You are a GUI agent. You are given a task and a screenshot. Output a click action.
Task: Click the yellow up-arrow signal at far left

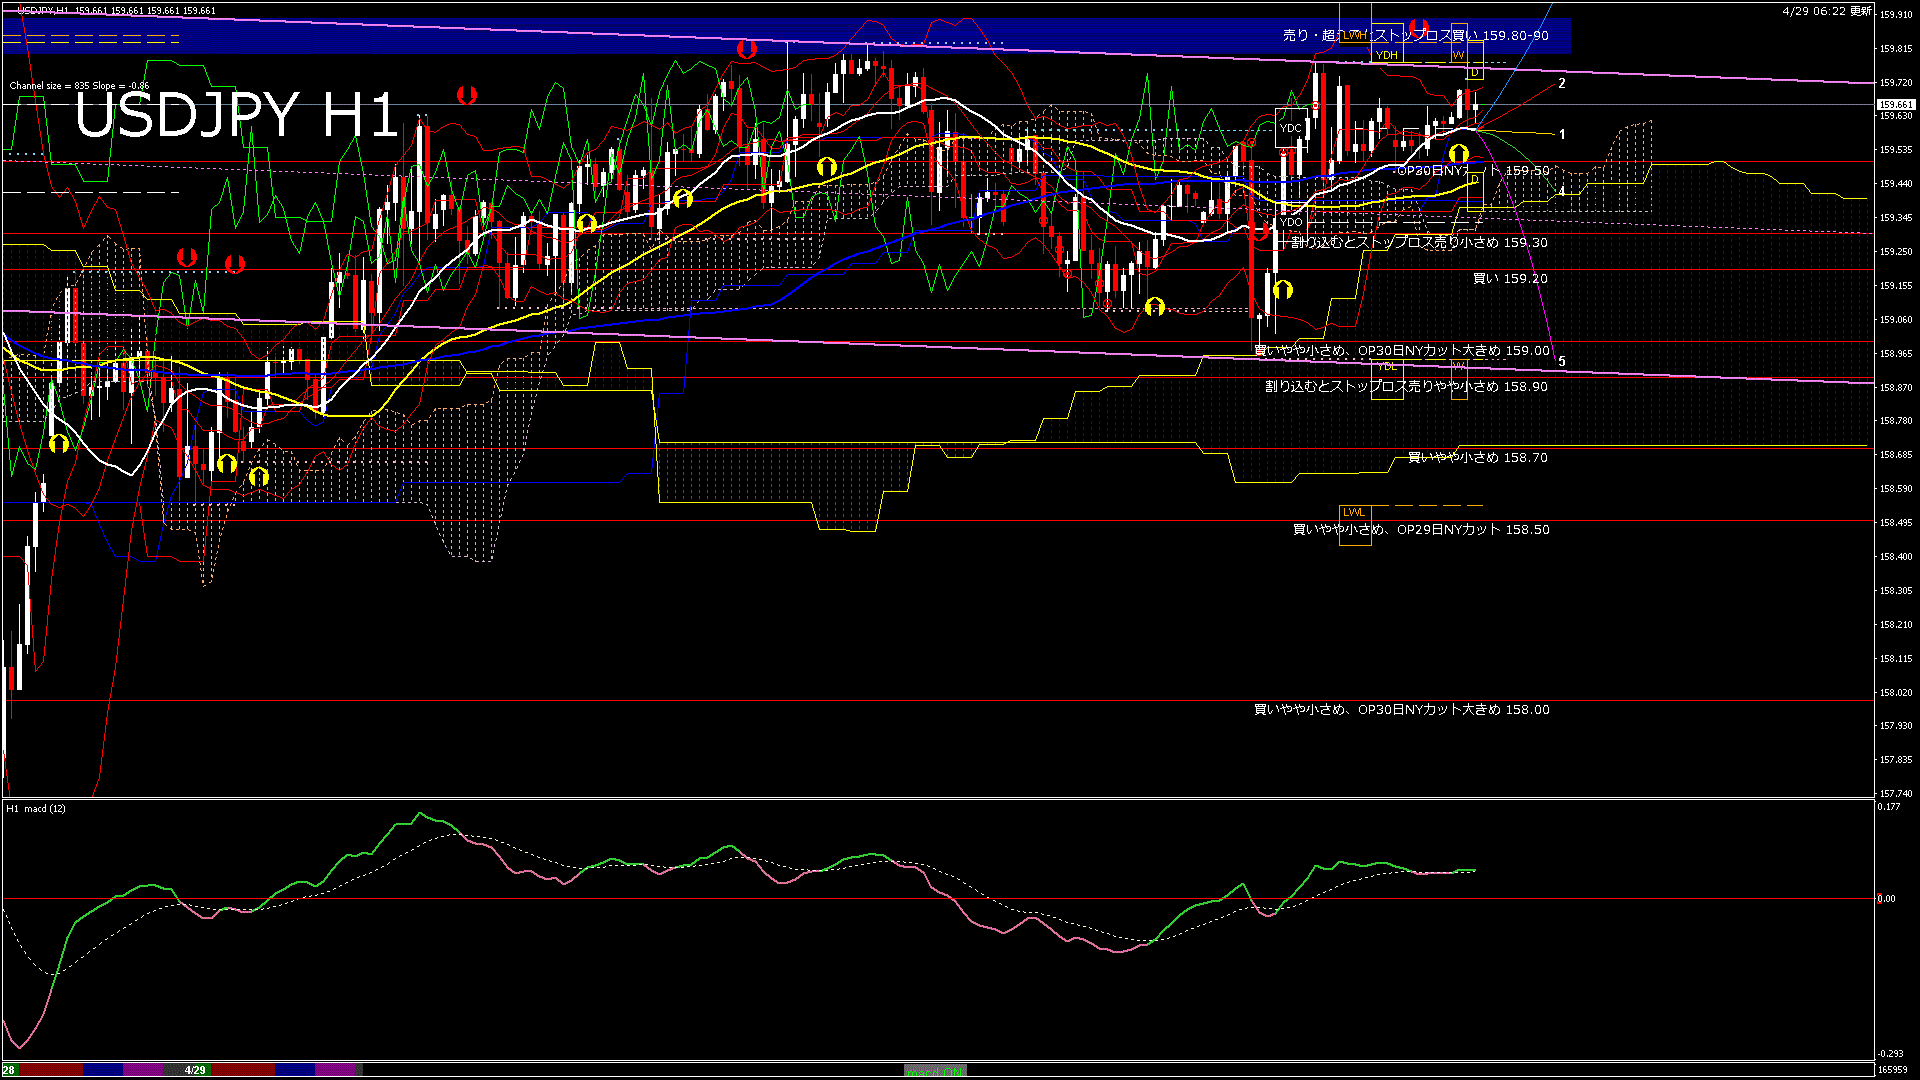point(58,443)
